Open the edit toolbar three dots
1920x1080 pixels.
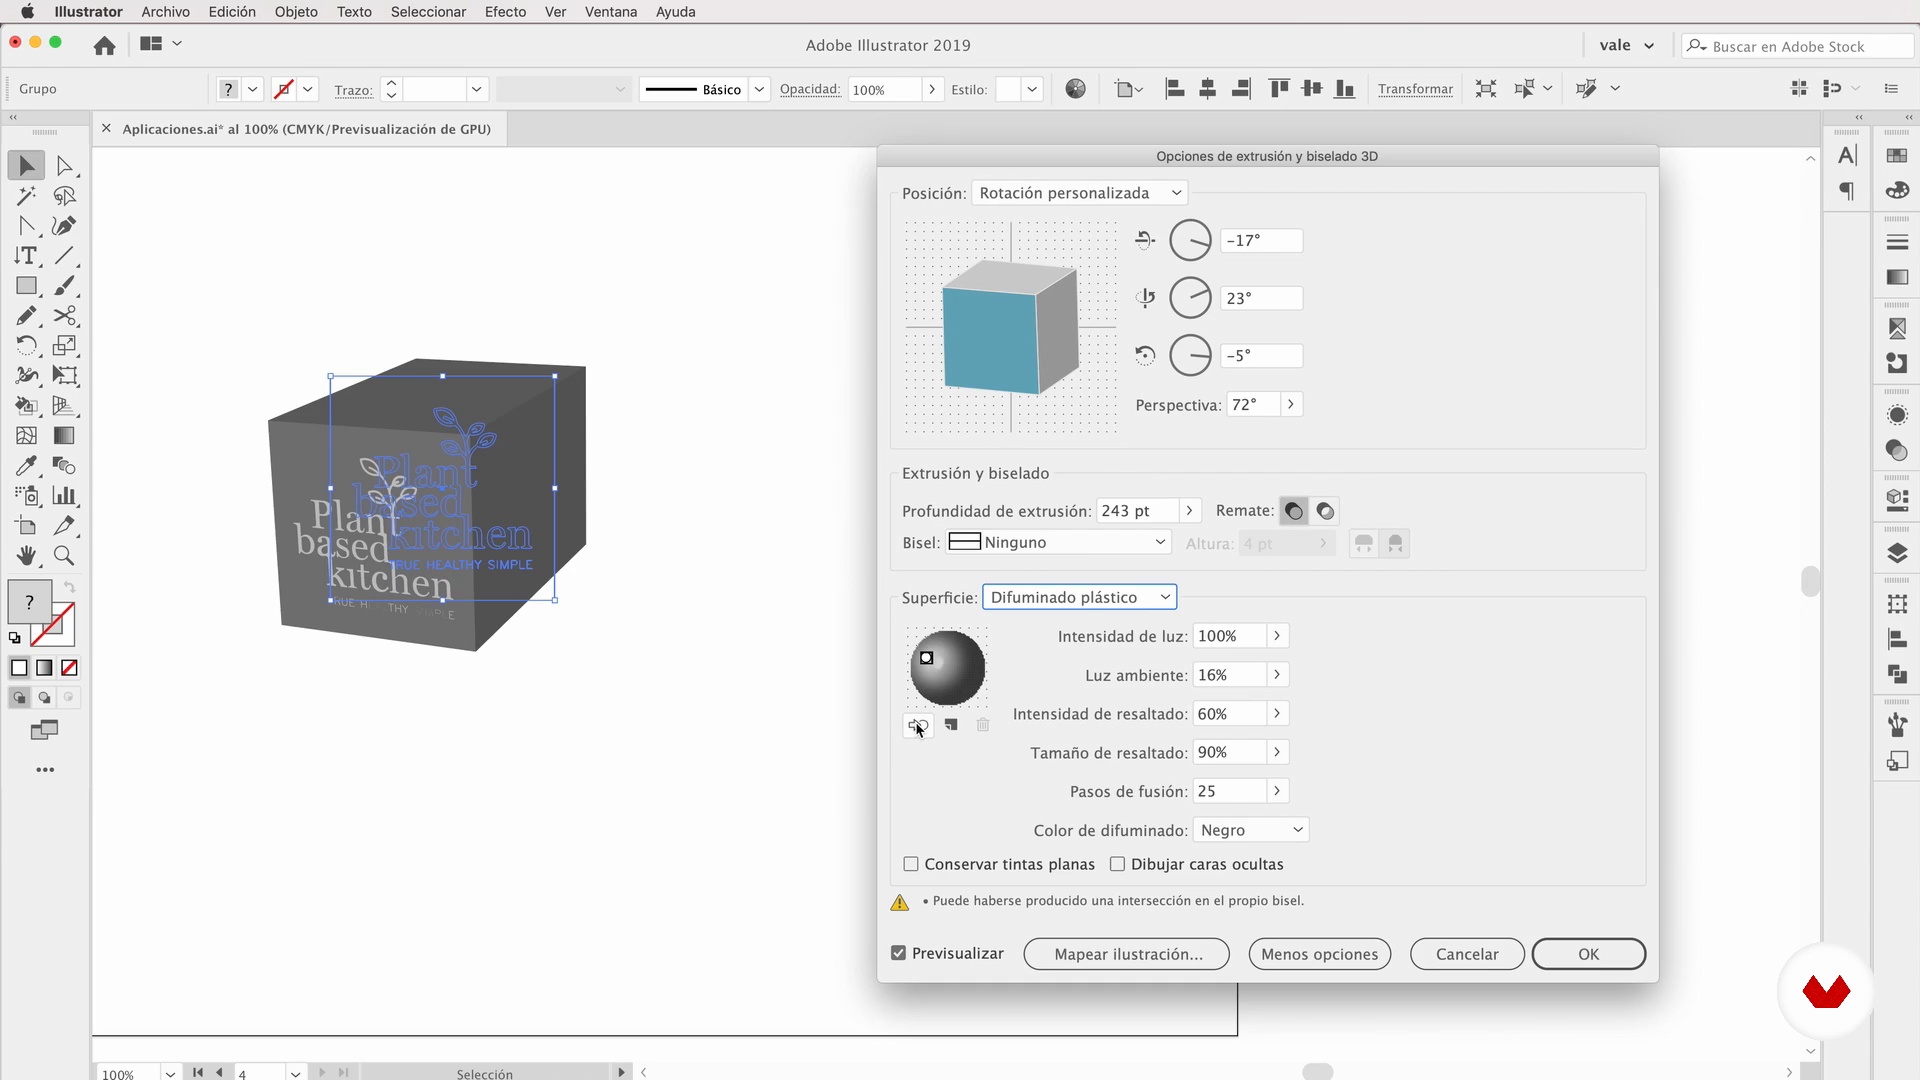tap(45, 770)
